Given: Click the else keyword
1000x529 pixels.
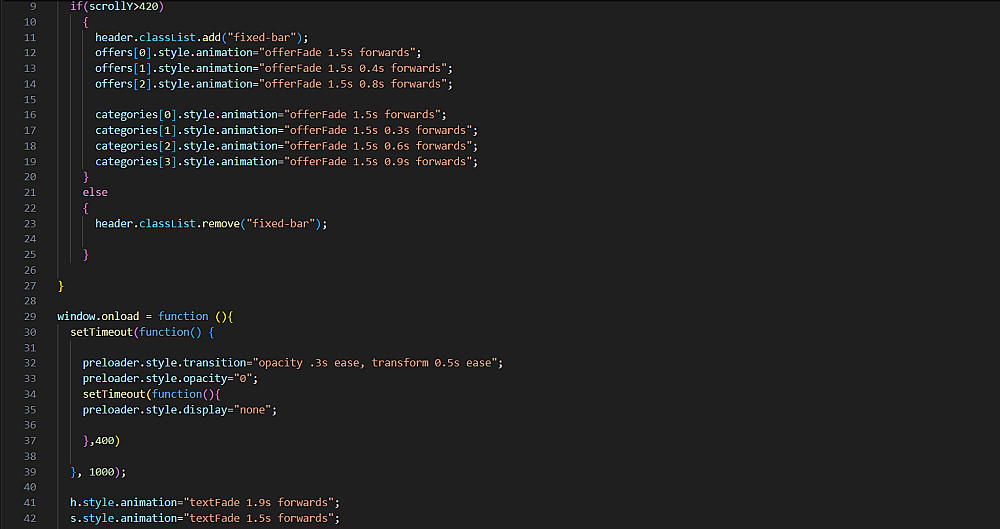Looking at the screenshot, I should click(x=95, y=192).
